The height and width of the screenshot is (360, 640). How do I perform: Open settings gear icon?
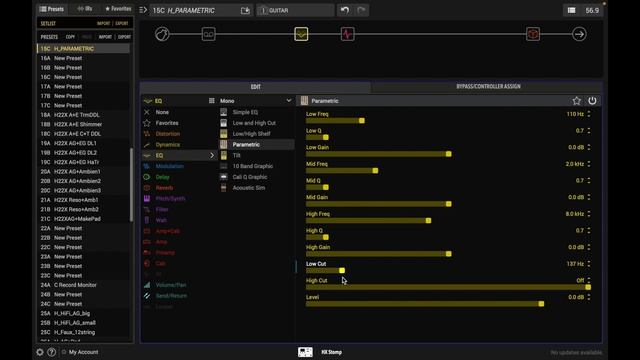point(40,352)
